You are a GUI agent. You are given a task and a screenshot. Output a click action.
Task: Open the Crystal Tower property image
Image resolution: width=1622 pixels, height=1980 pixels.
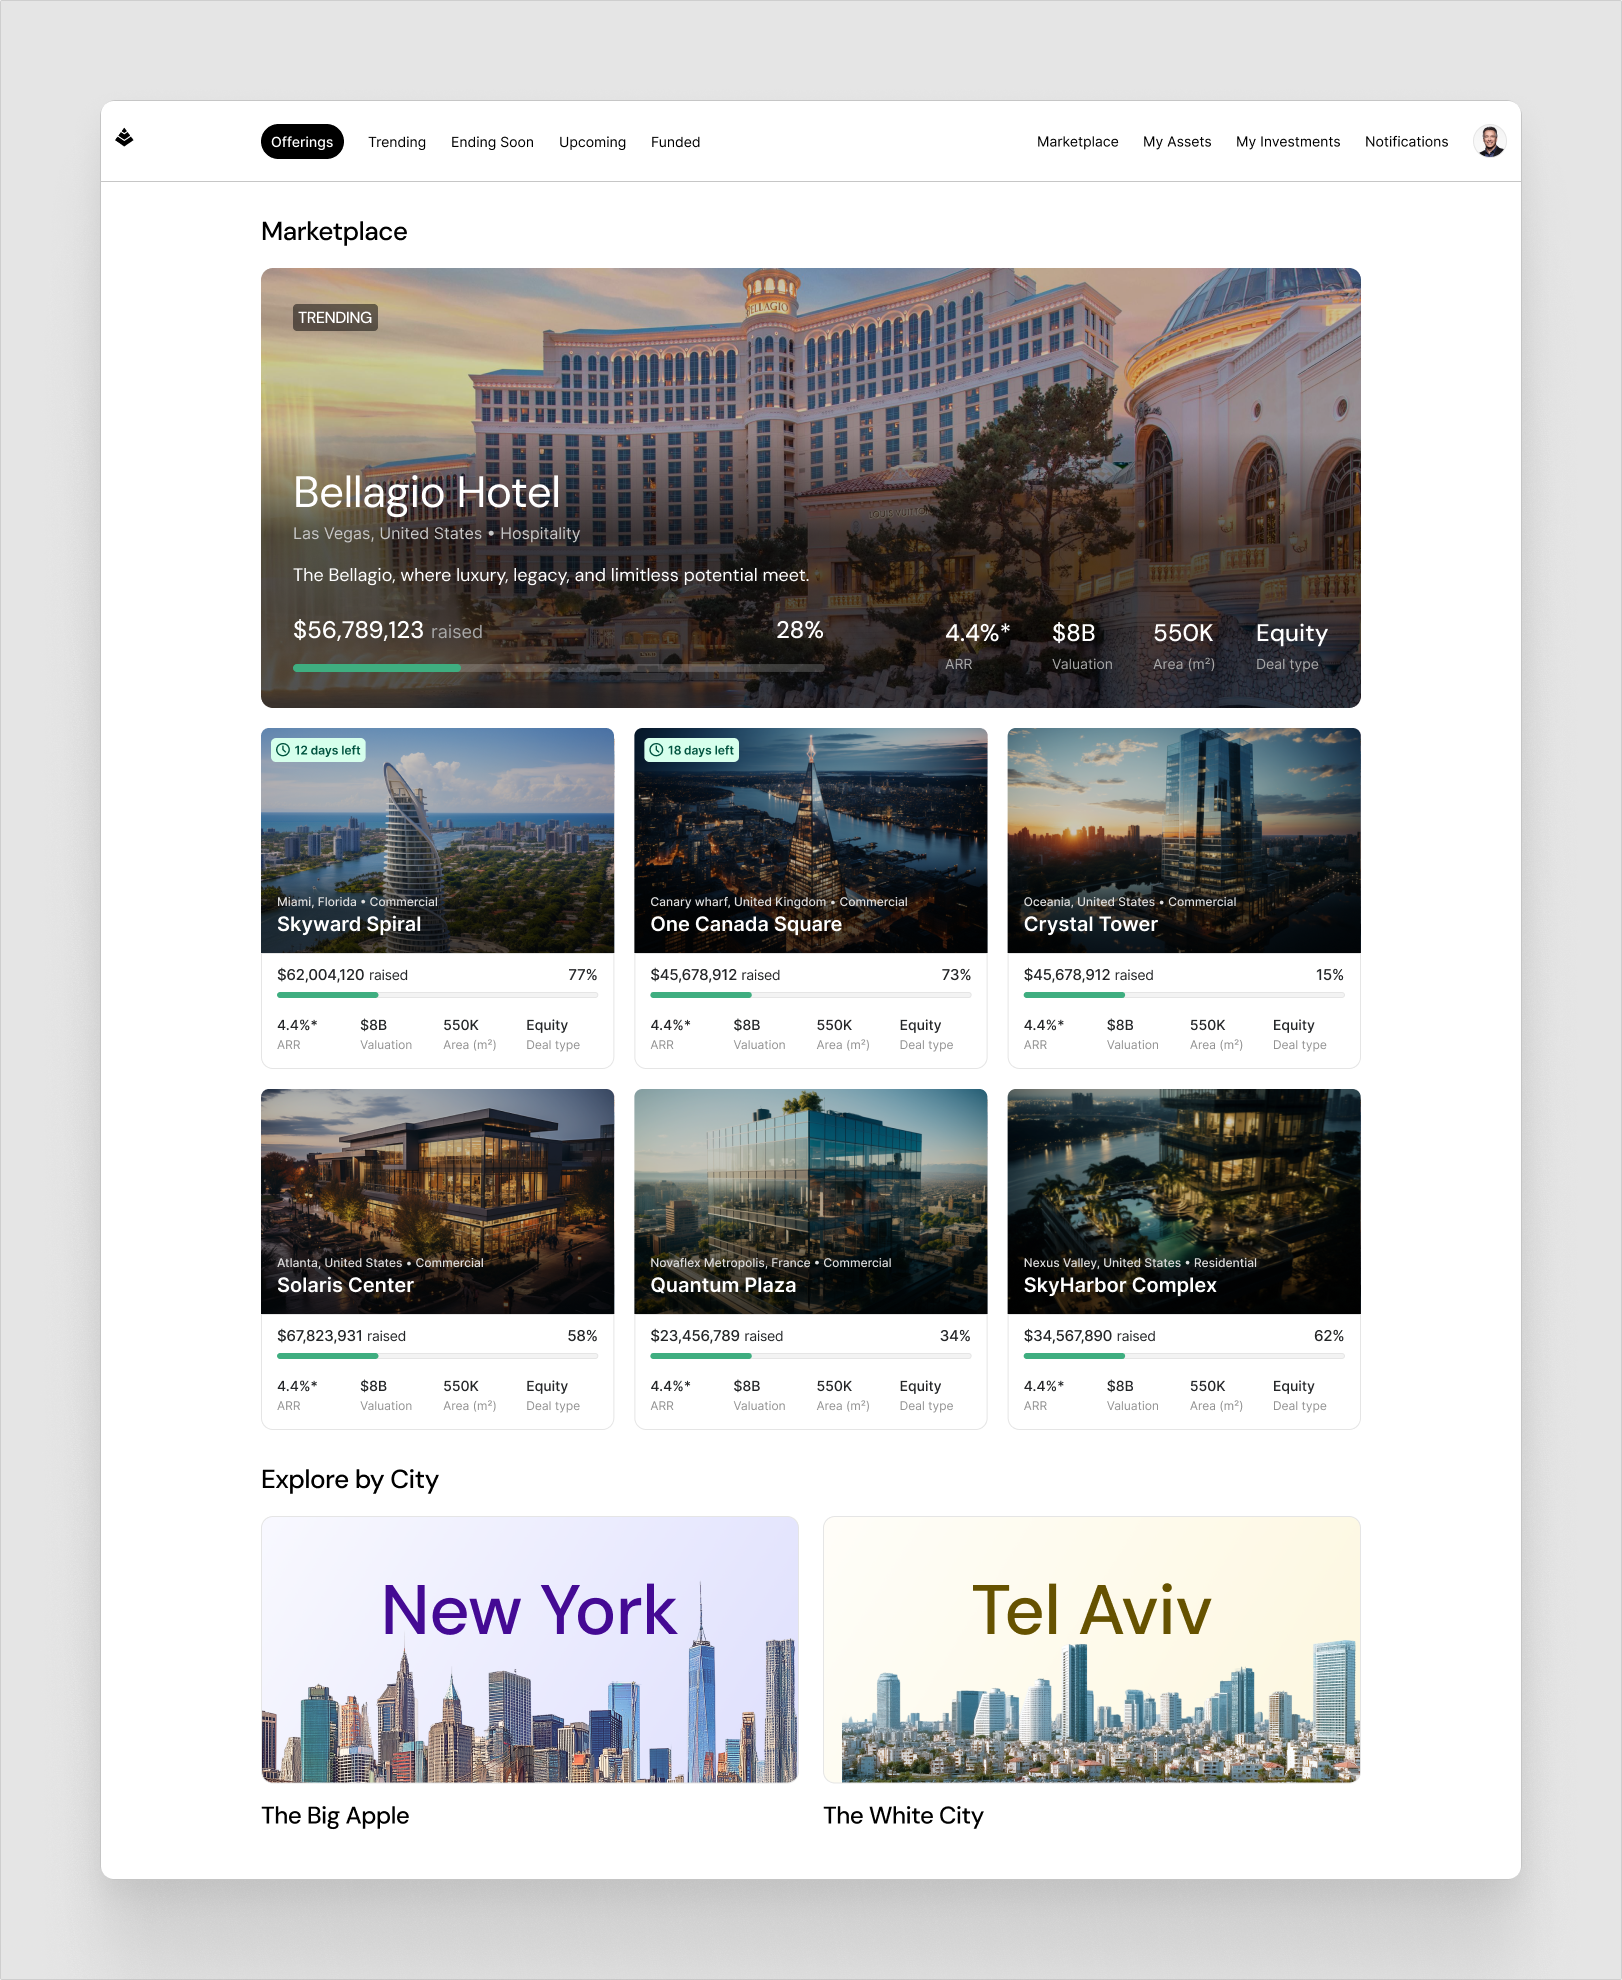(1184, 840)
